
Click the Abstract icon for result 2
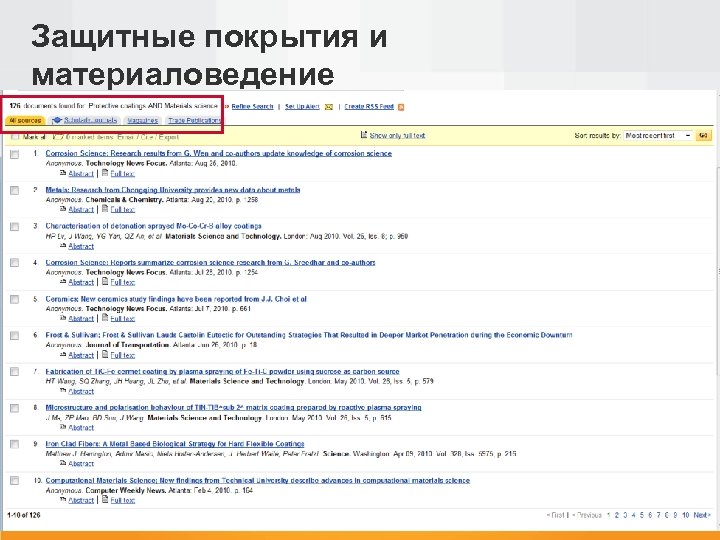(63, 209)
